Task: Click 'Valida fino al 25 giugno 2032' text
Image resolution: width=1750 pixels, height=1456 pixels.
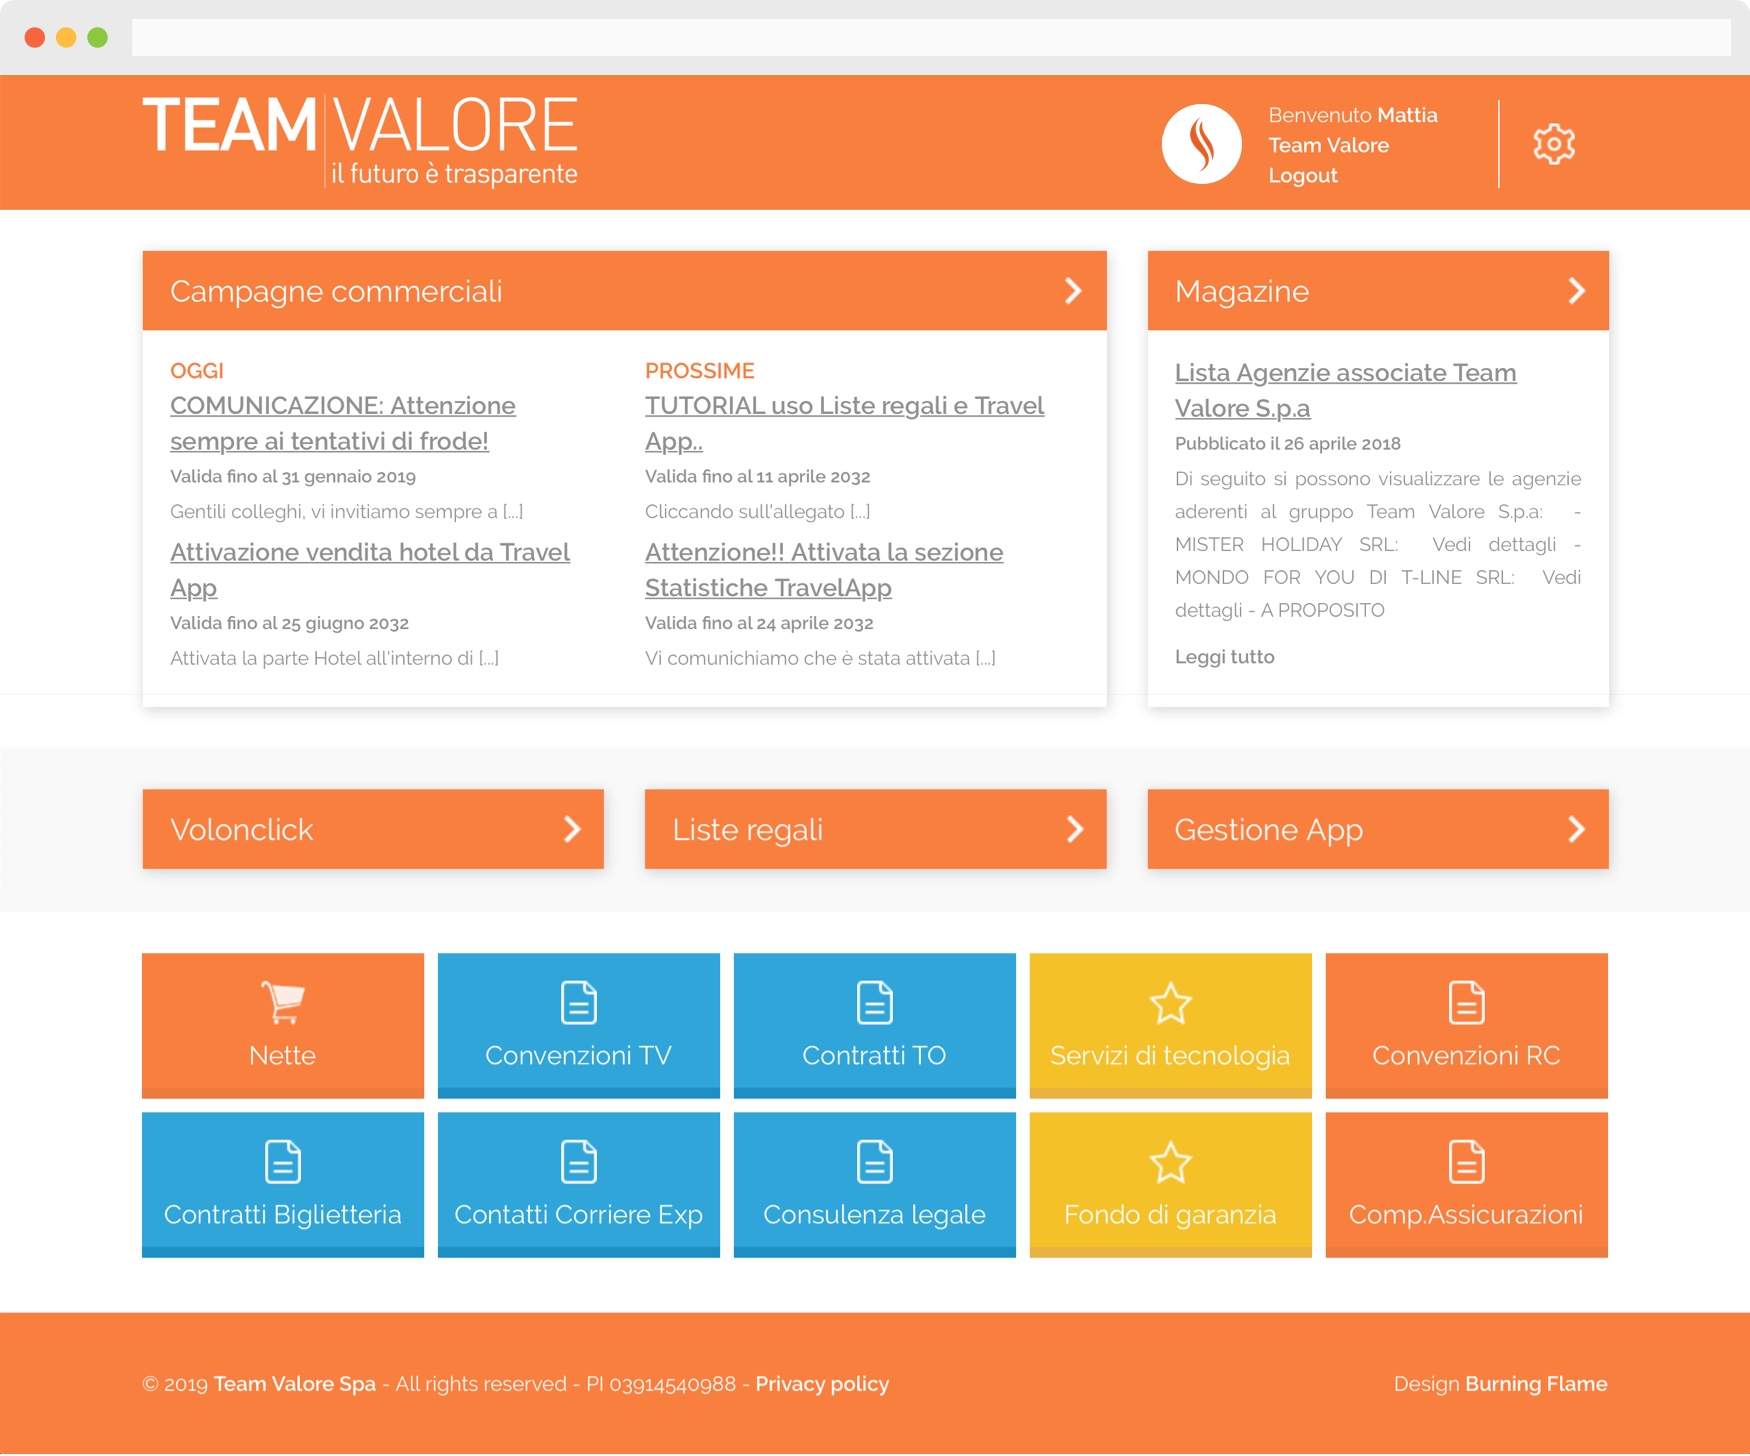Action: tap(289, 623)
